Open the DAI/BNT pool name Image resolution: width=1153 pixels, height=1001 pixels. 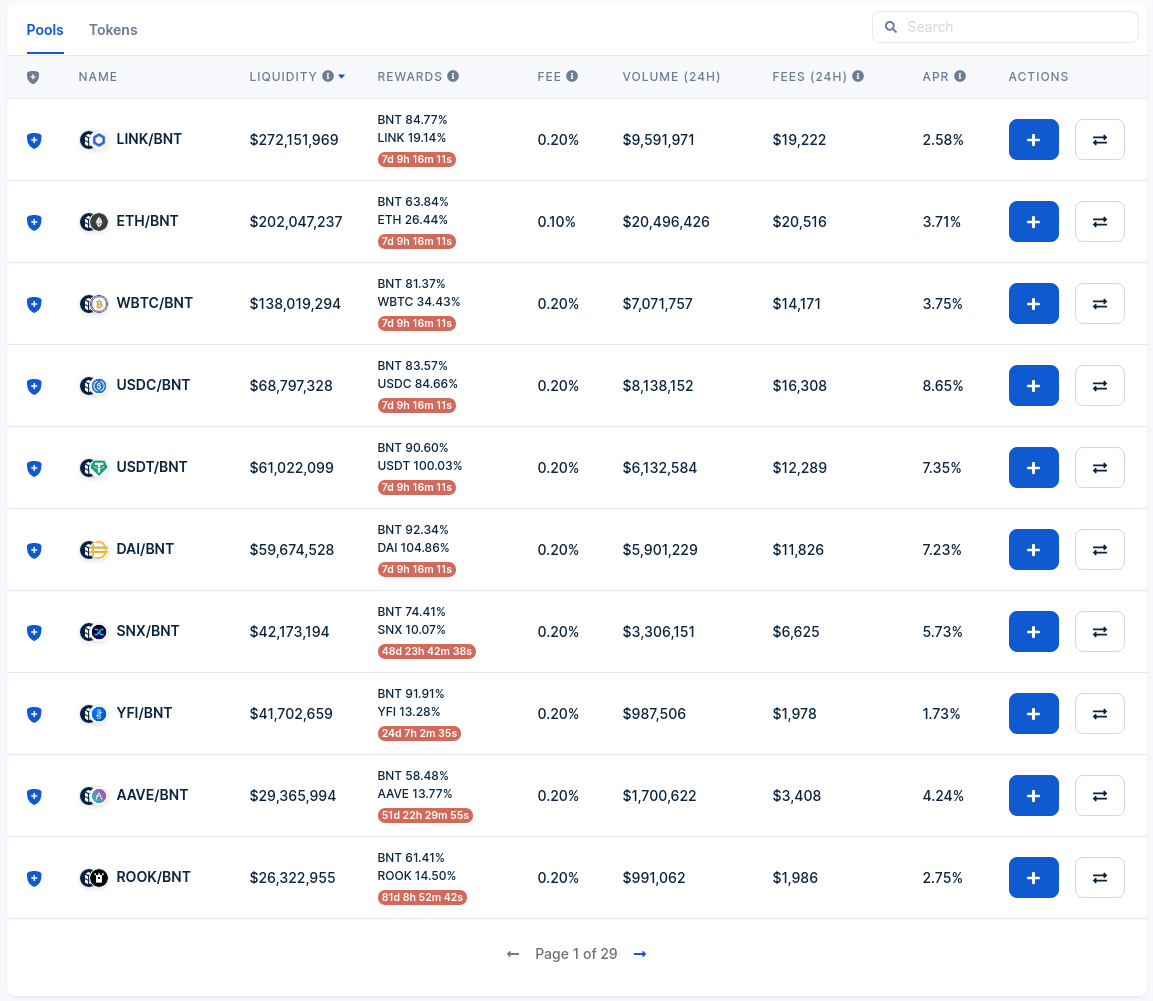point(145,549)
